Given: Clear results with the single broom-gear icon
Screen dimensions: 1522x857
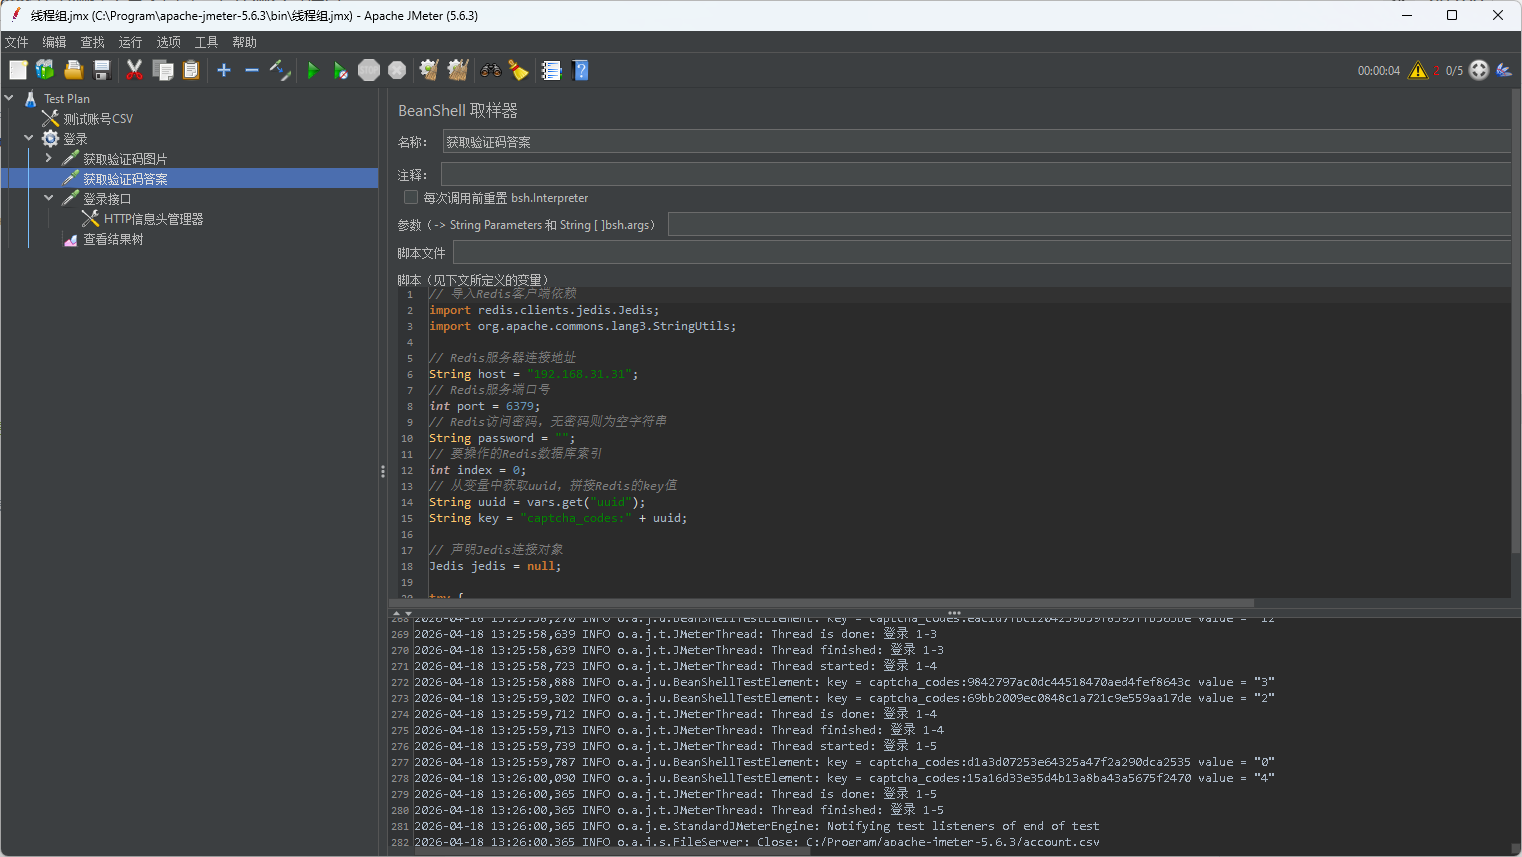Looking at the screenshot, I should click(x=429, y=70).
